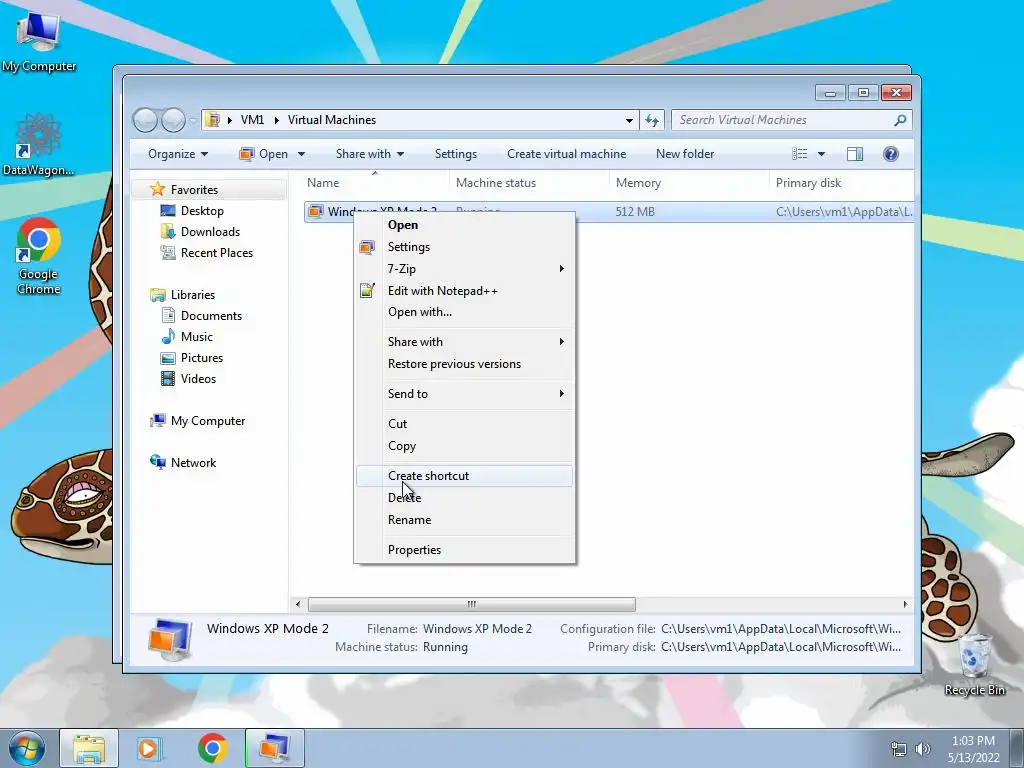Toggle the preview pane icon
1024x768 pixels.
[x=855, y=154]
